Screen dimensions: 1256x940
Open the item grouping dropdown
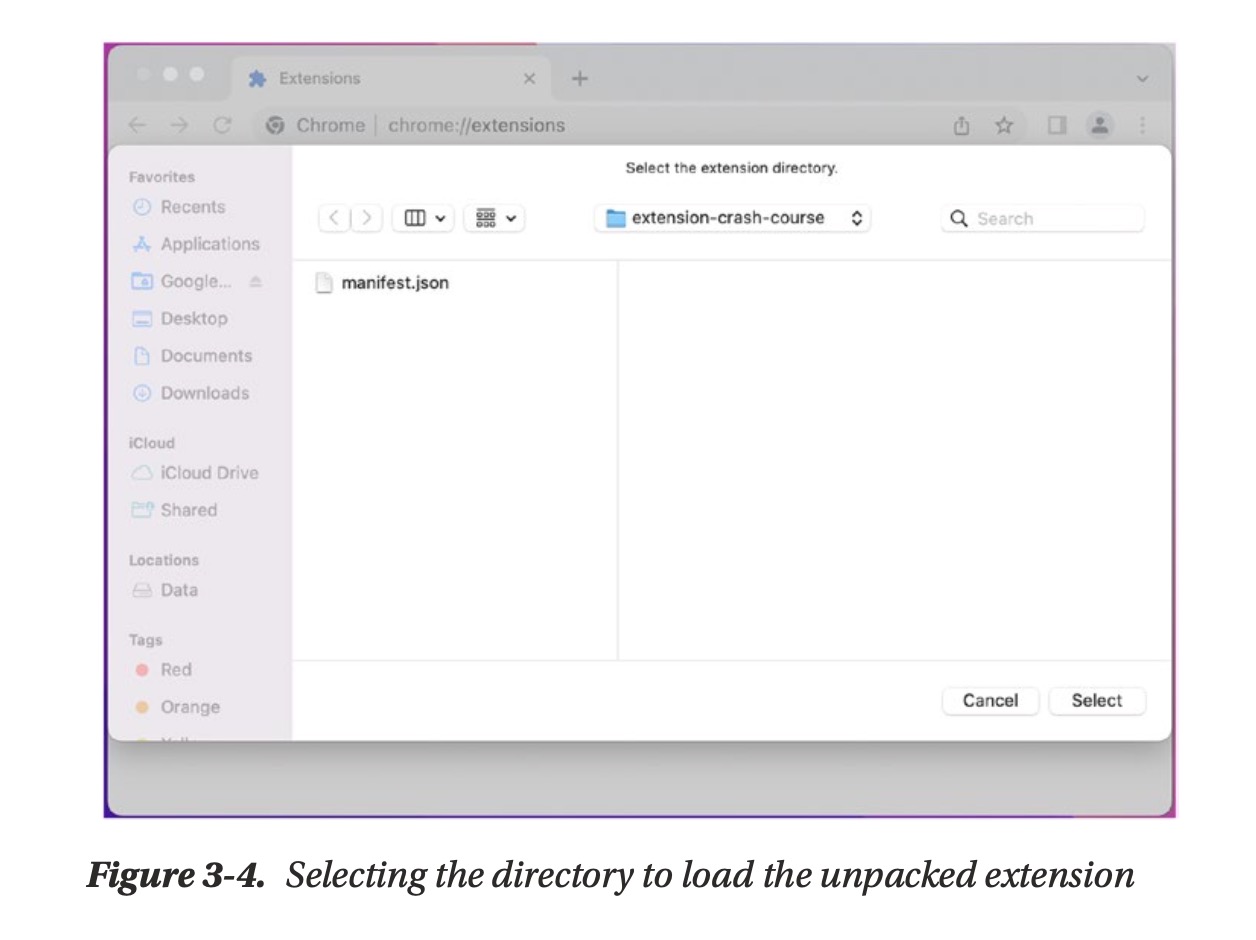tap(495, 218)
